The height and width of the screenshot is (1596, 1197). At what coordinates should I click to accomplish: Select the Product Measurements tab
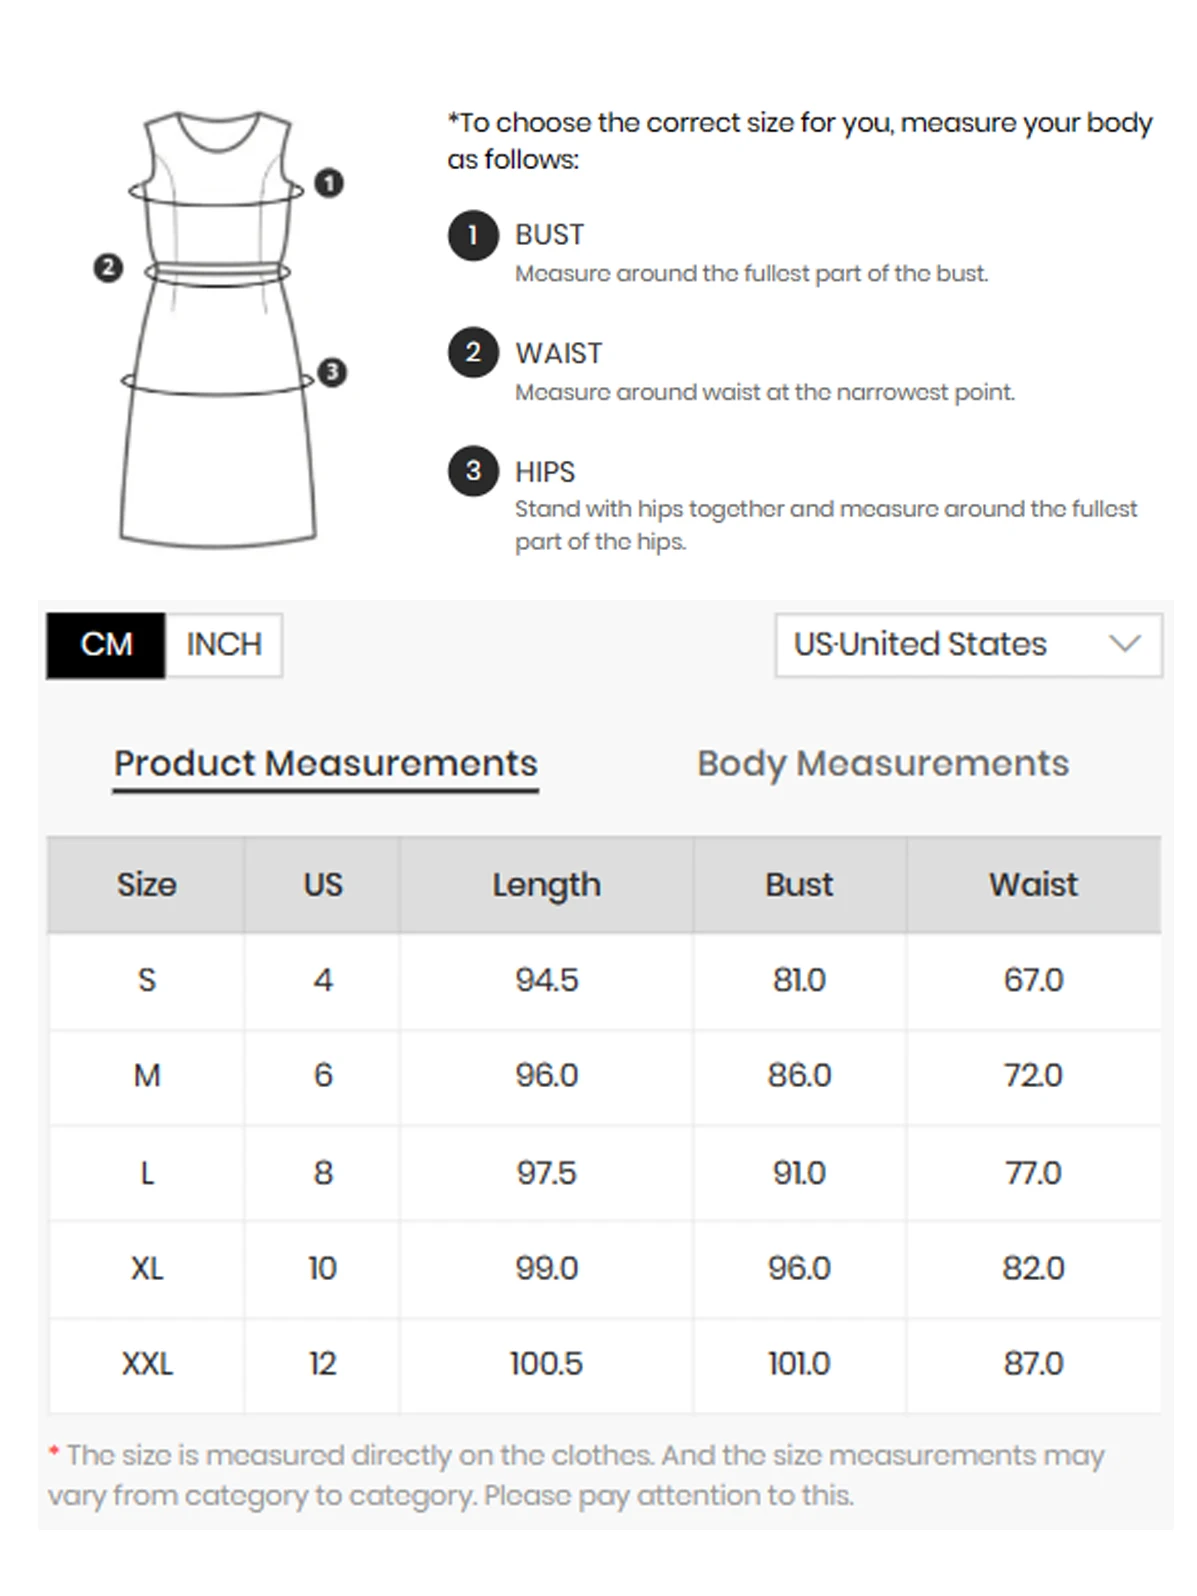coord(325,764)
